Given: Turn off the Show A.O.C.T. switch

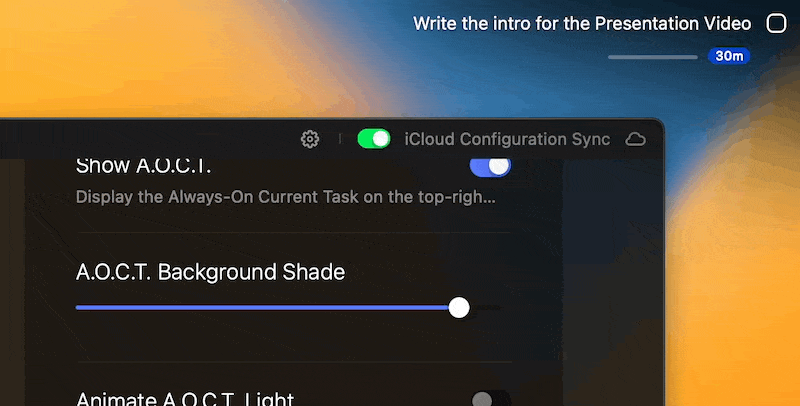Looking at the screenshot, I should tap(490, 165).
